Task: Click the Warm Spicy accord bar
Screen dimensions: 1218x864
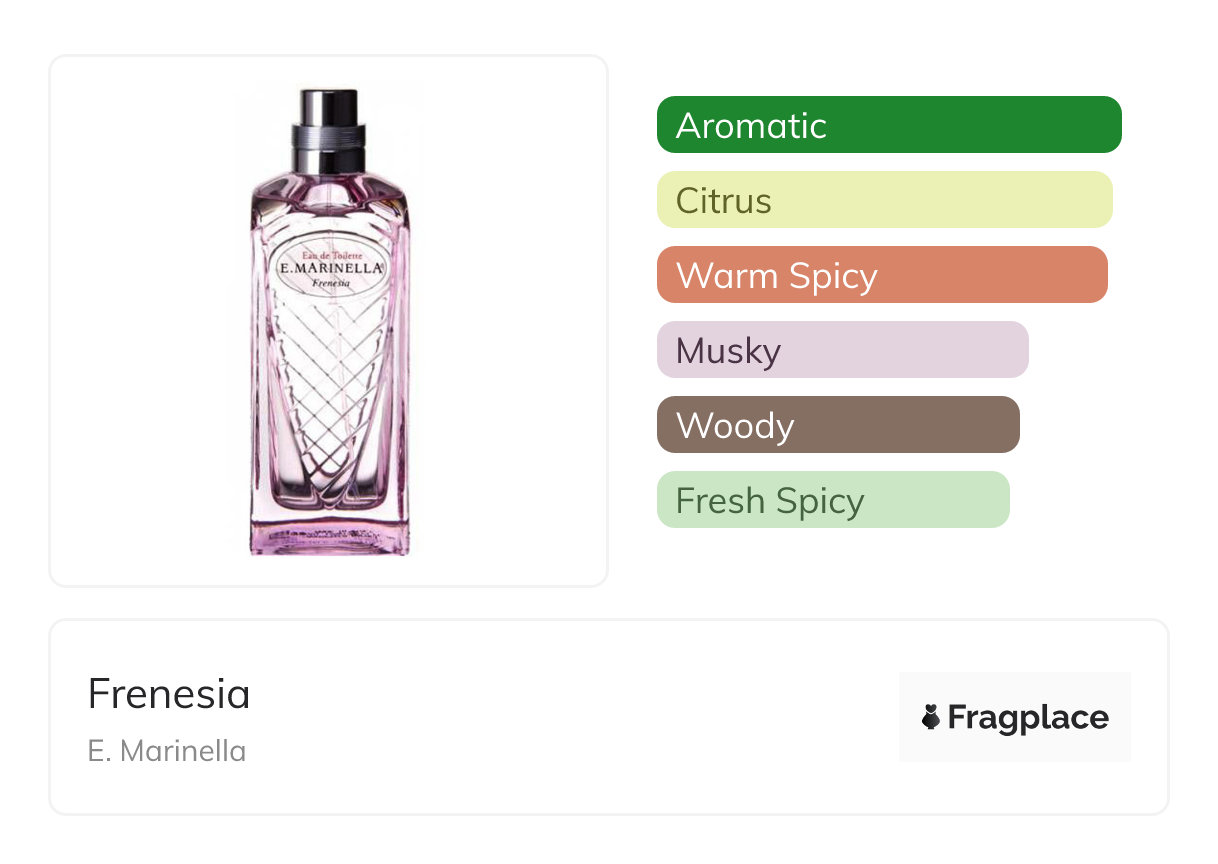Action: [881, 275]
